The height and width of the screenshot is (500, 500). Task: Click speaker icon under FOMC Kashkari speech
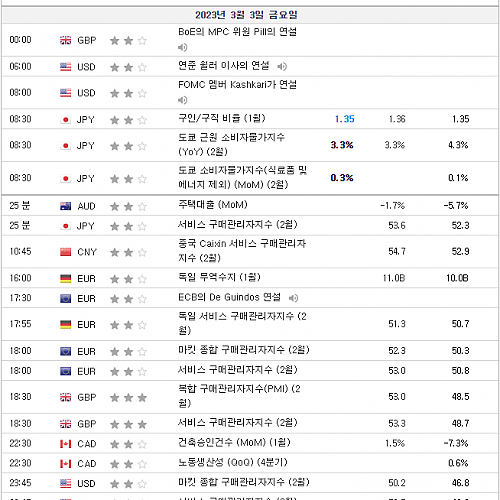tap(182, 100)
